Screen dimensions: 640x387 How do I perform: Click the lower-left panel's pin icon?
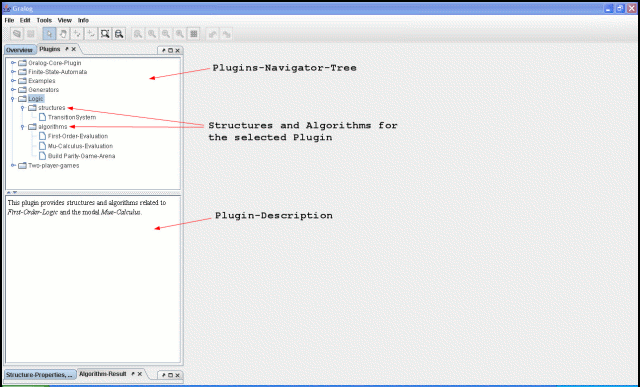tap(164, 375)
